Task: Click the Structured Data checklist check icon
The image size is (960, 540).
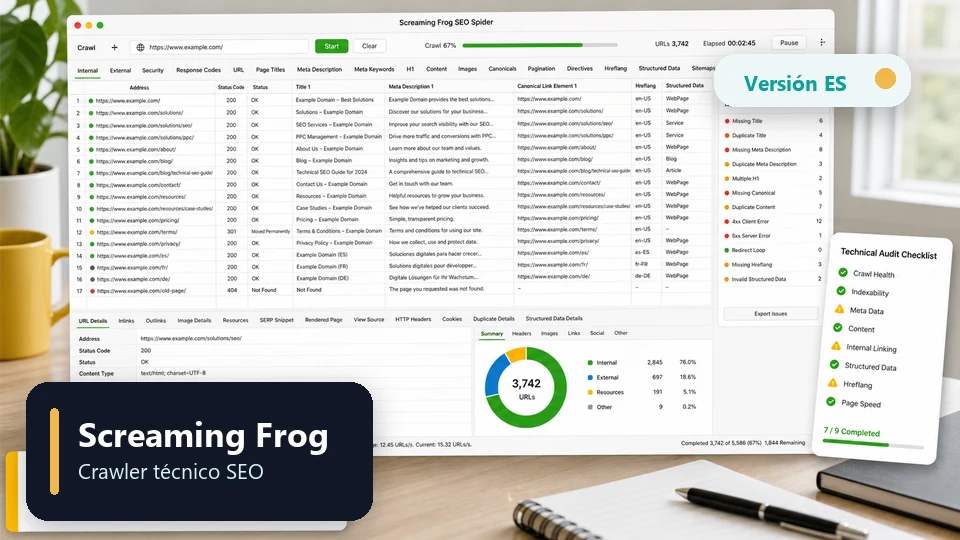Action: tap(834, 364)
